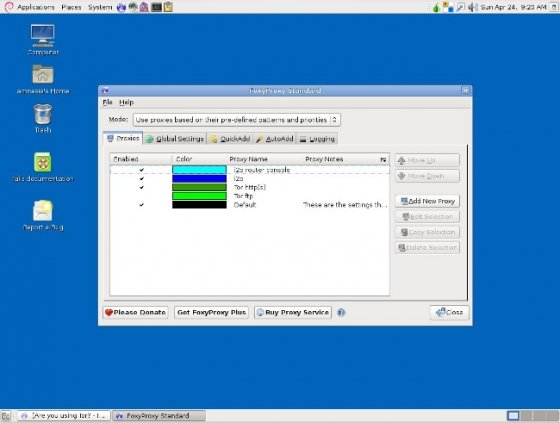Click the green Vidalia onion tray icon
The image size is (560, 423).
click(436, 7)
